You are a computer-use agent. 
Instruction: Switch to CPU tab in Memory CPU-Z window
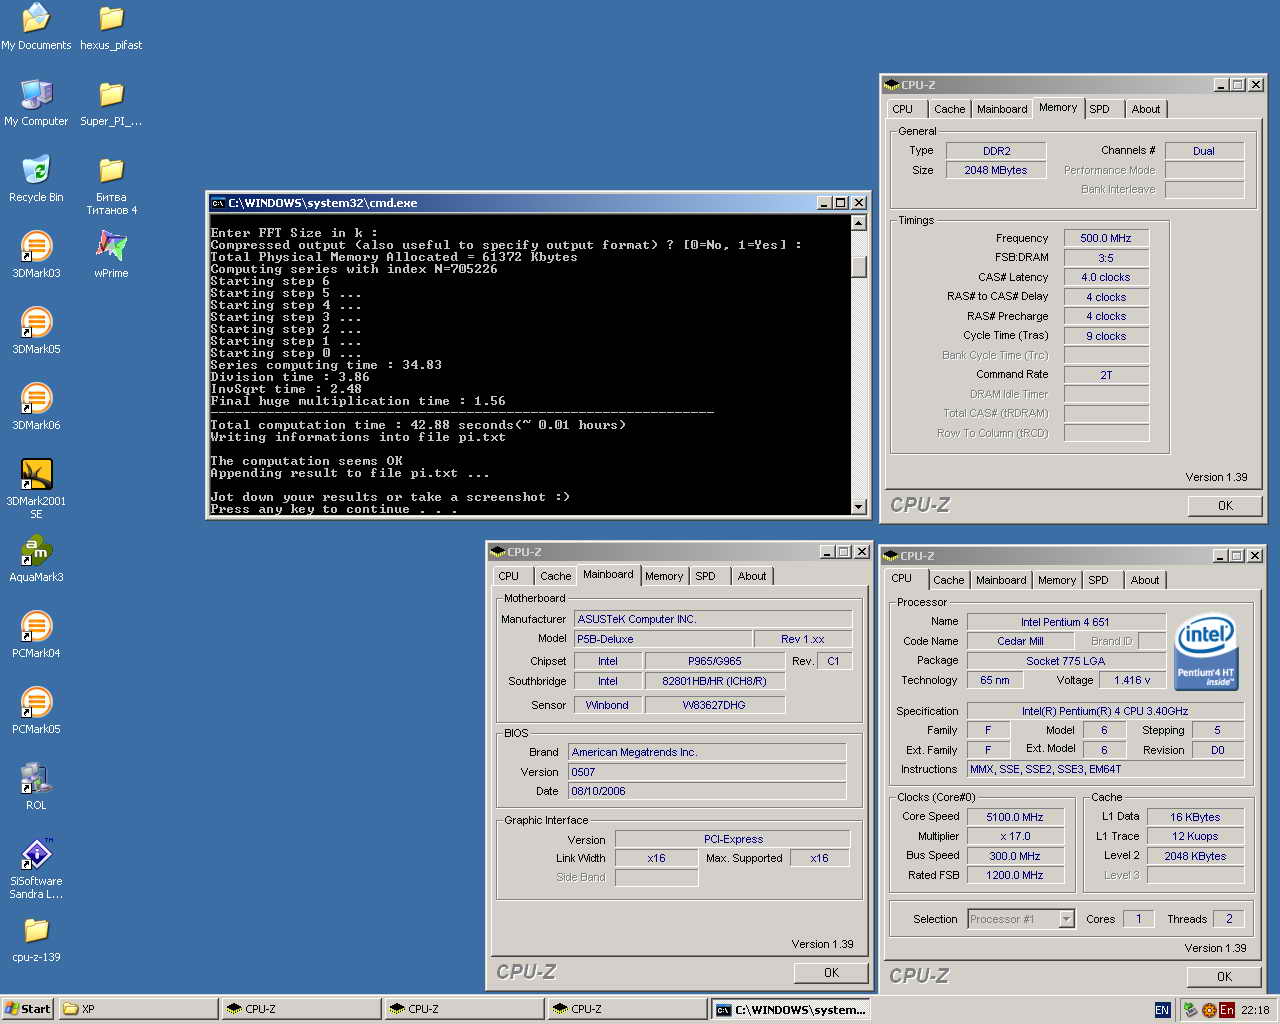point(903,109)
